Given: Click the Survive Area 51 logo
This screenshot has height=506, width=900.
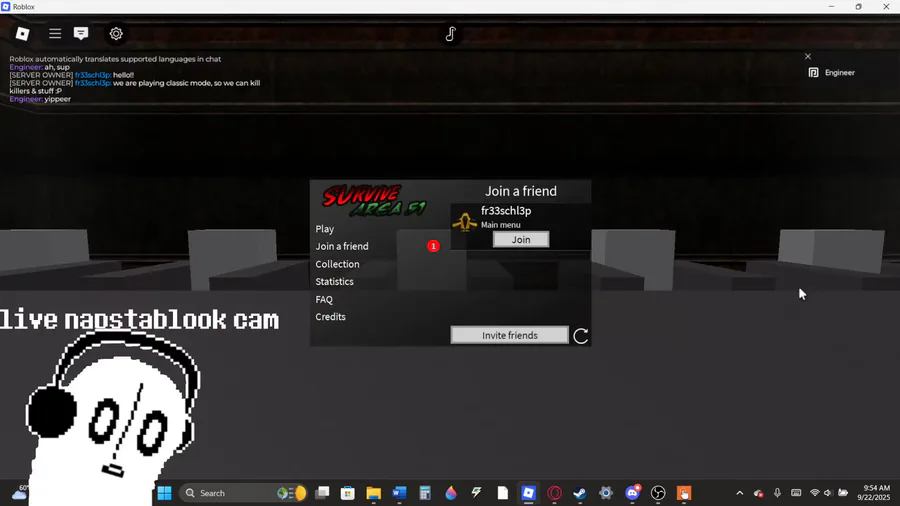Looking at the screenshot, I should pyautogui.click(x=374, y=200).
